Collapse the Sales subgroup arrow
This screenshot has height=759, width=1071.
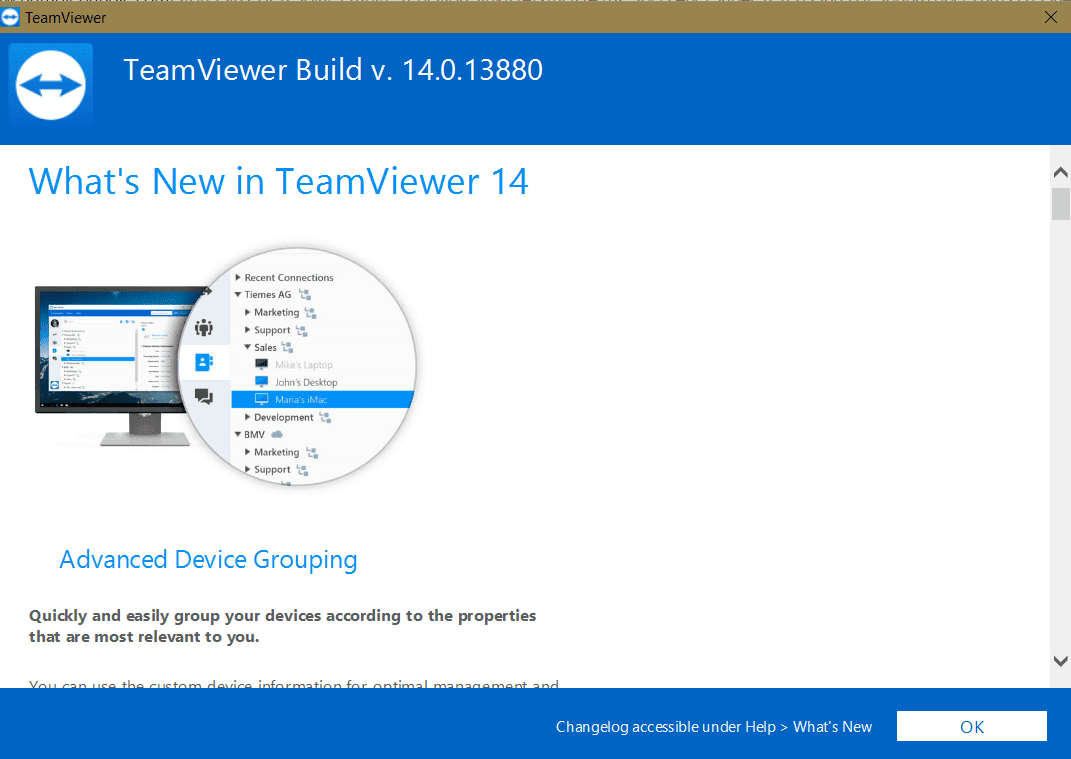click(x=247, y=347)
